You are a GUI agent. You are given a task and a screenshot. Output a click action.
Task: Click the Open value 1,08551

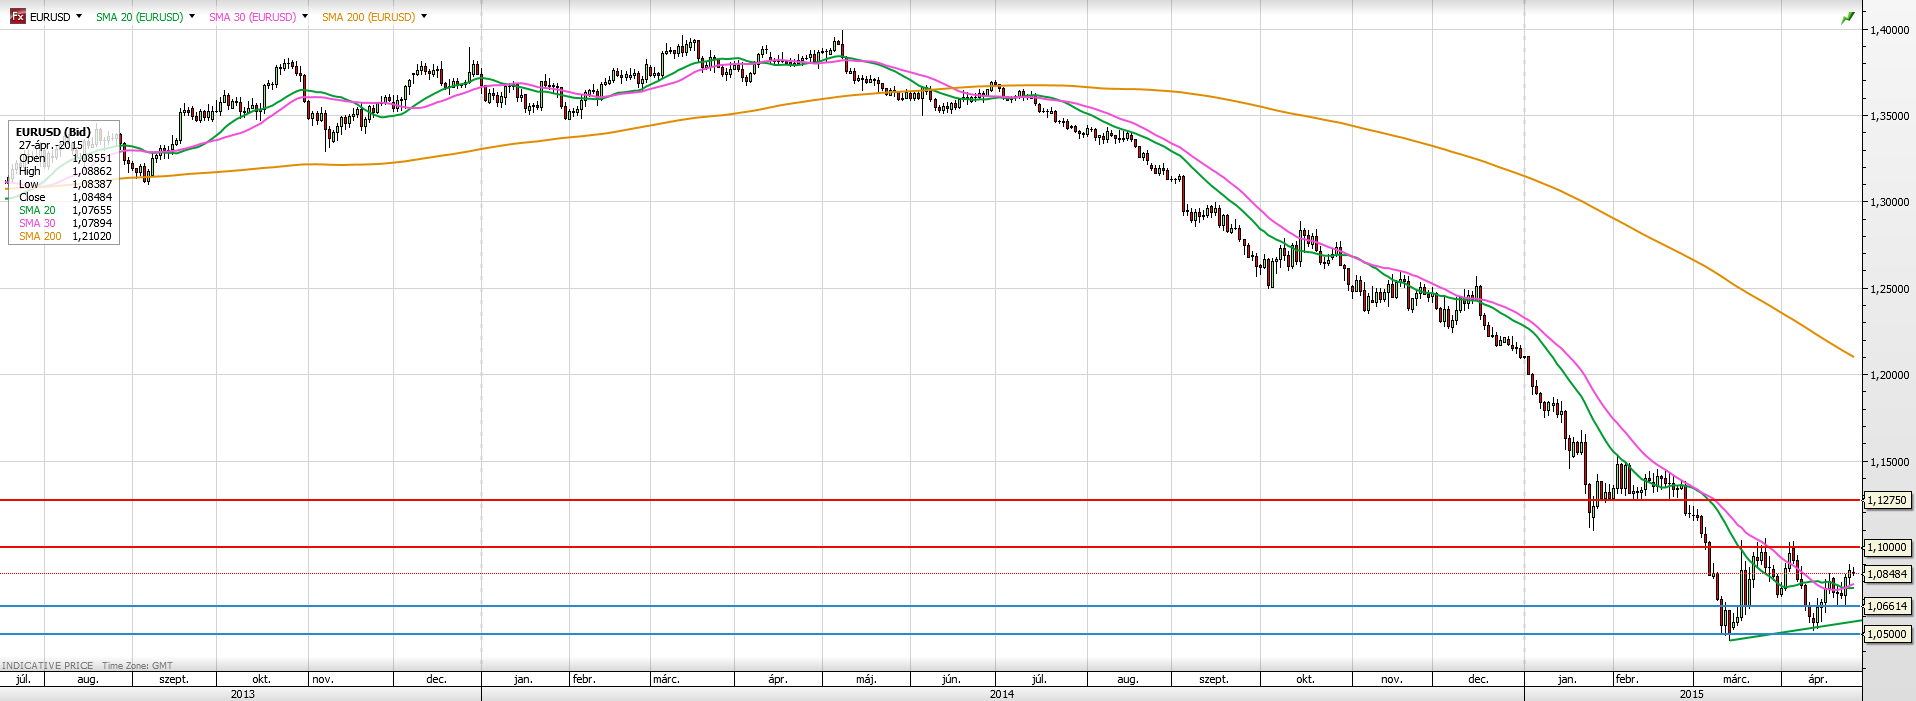point(92,158)
